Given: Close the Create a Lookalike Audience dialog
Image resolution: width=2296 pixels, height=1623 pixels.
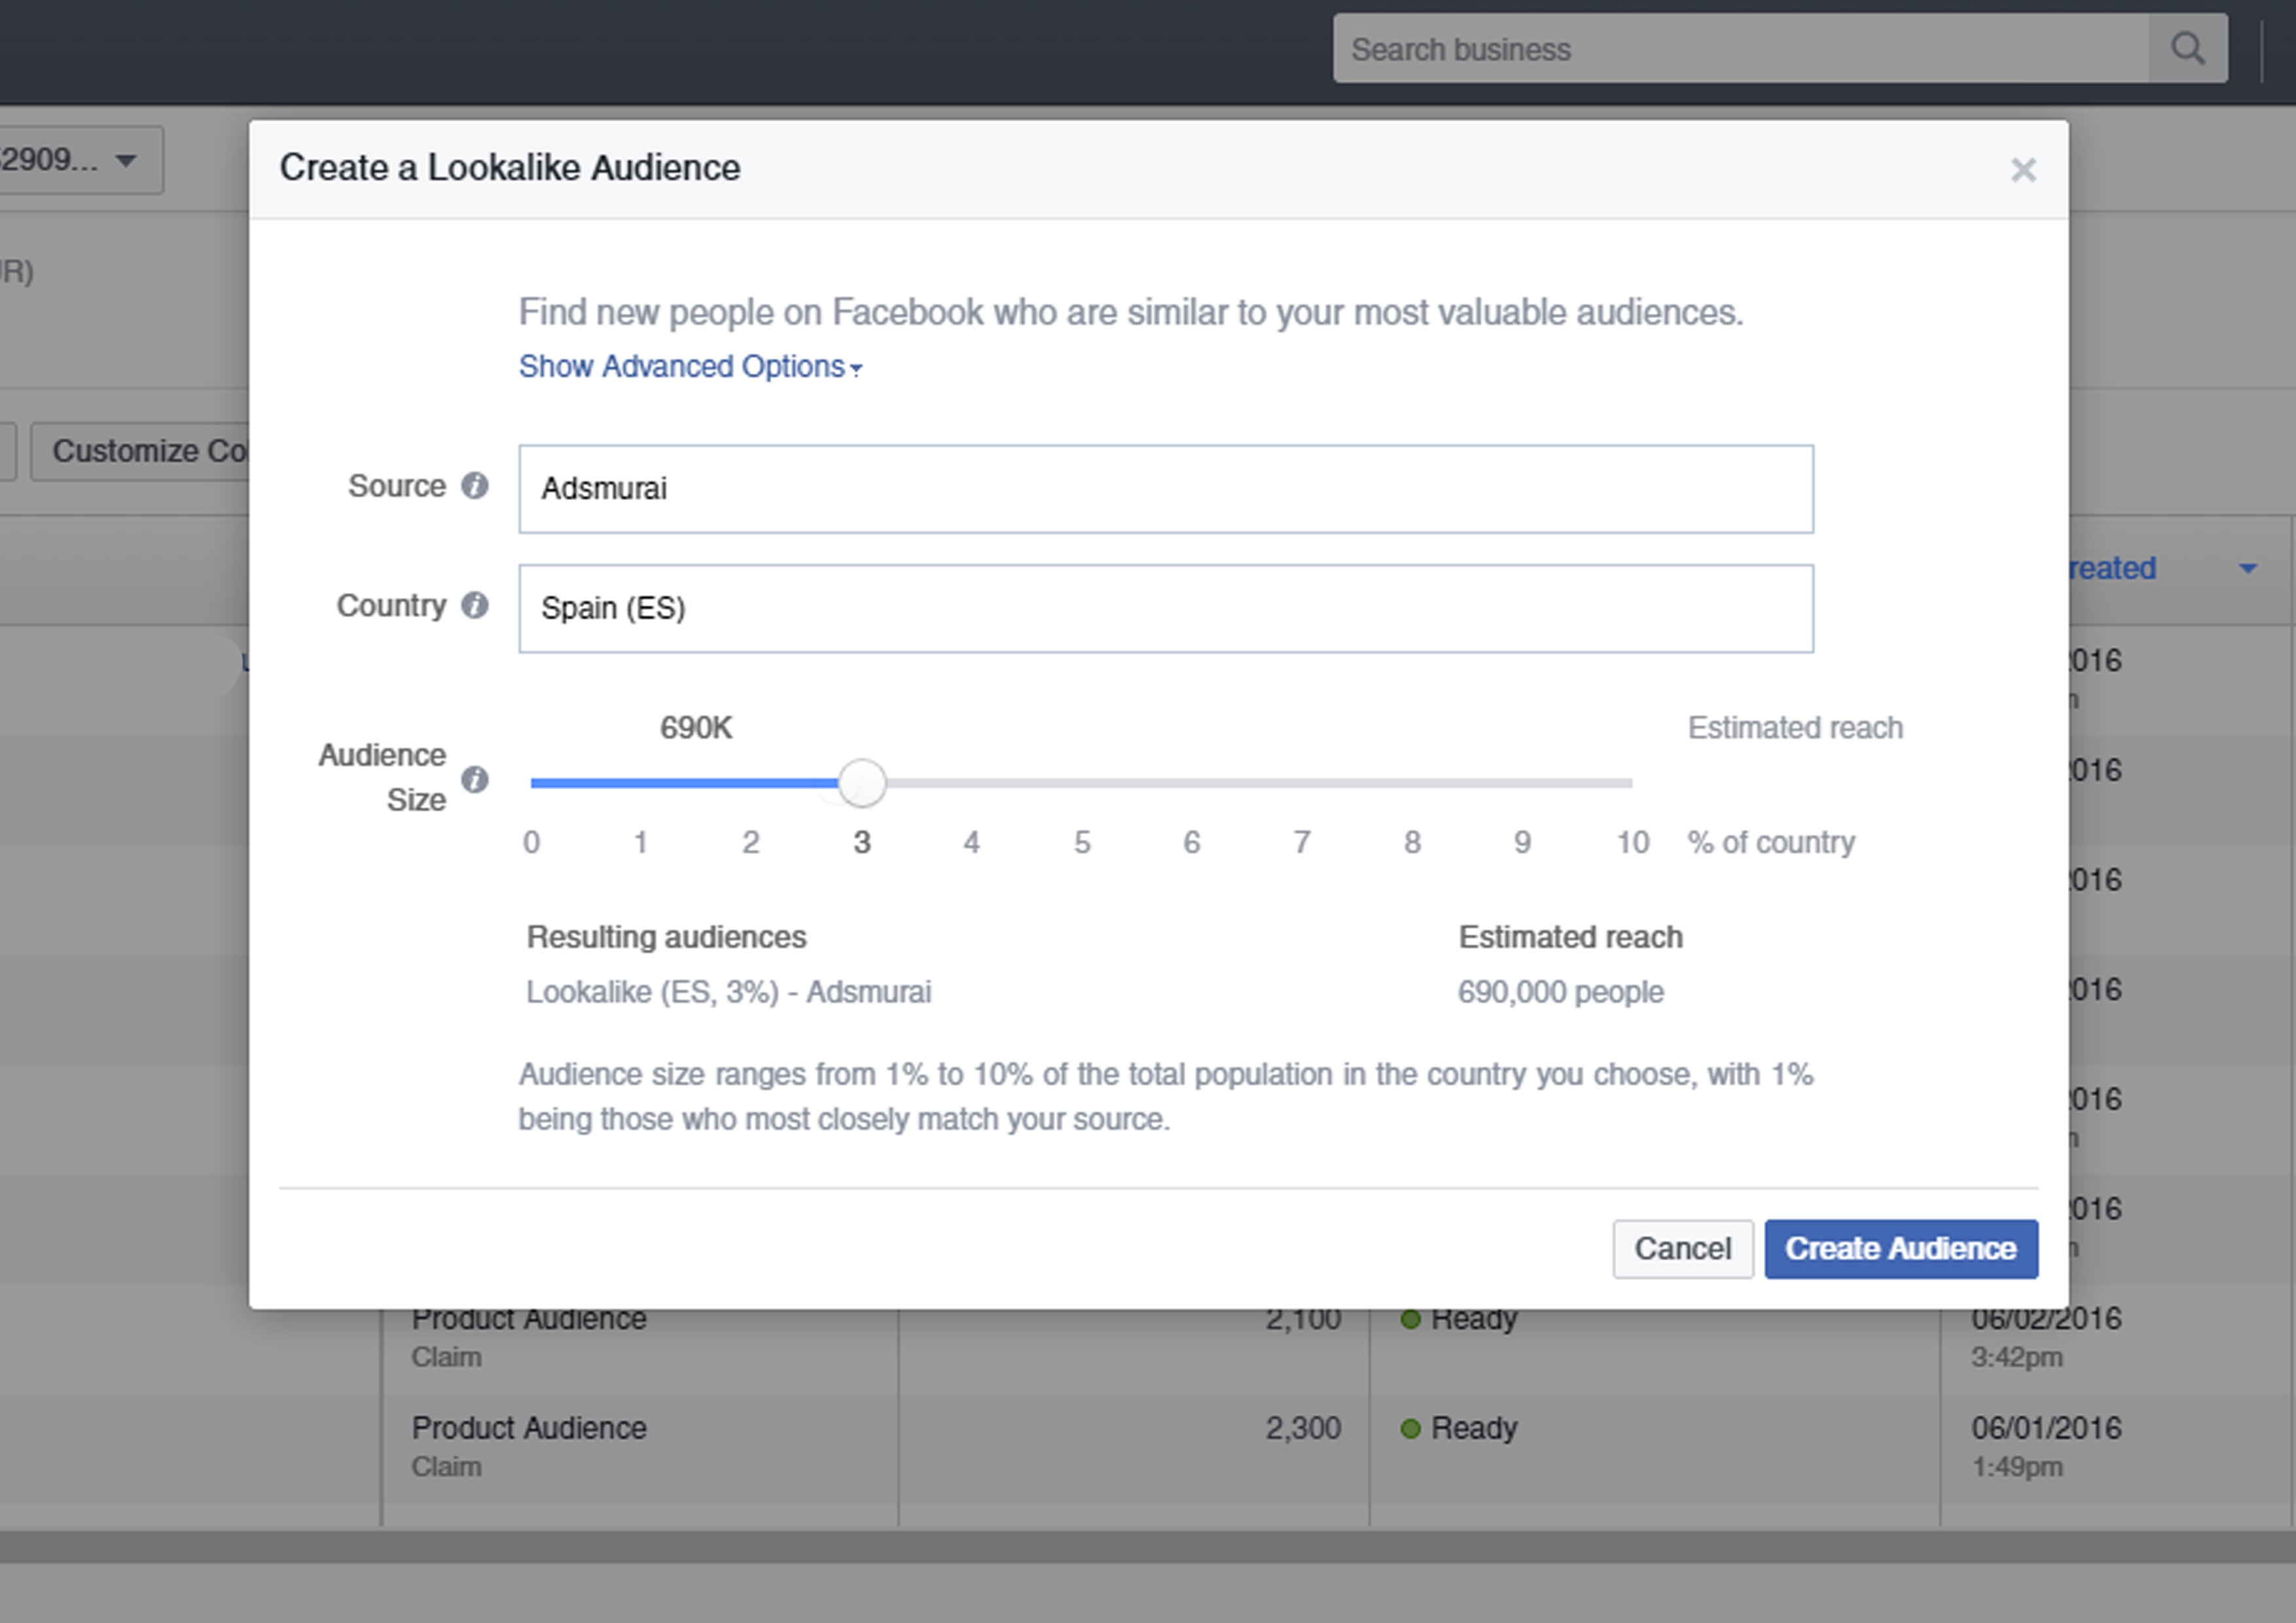Looking at the screenshot, I should [2023, 170].
